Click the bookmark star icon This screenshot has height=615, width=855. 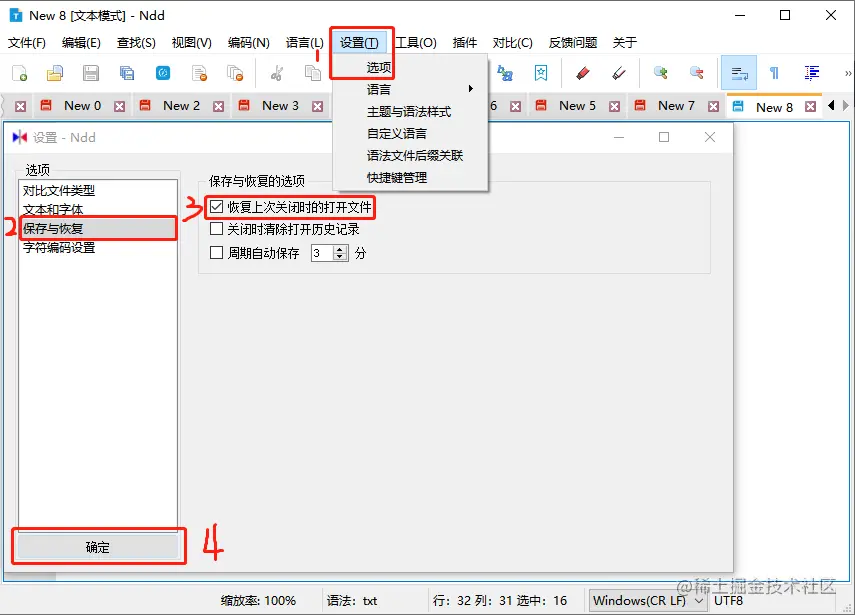541,73
